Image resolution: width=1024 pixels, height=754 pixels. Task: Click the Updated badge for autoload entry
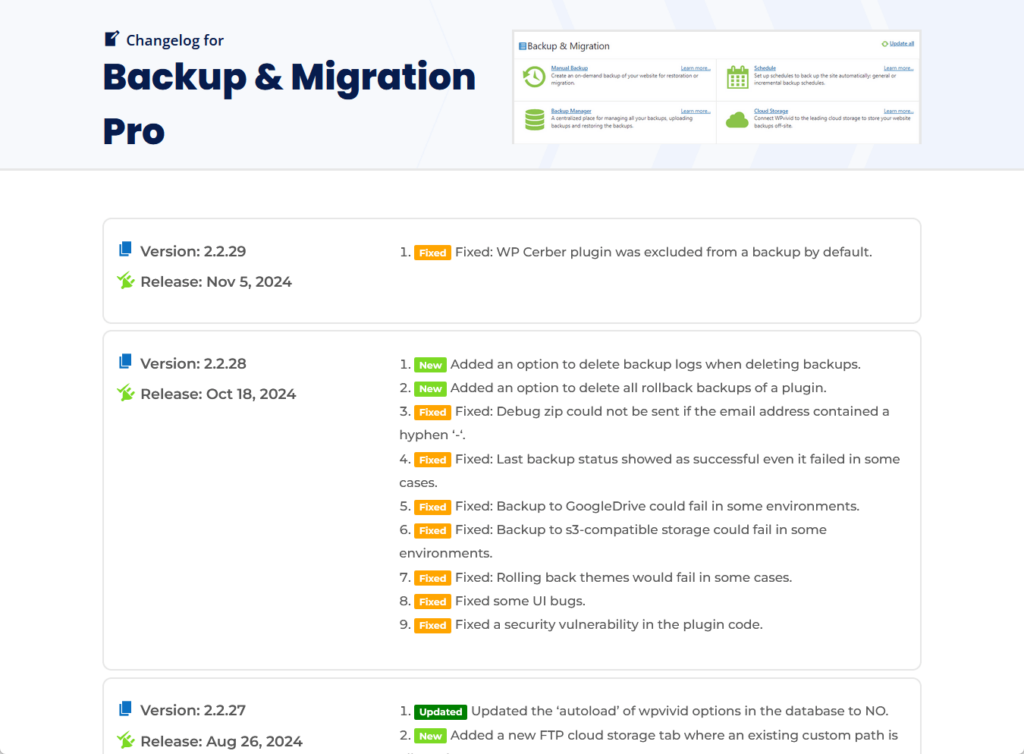(441, 712)
